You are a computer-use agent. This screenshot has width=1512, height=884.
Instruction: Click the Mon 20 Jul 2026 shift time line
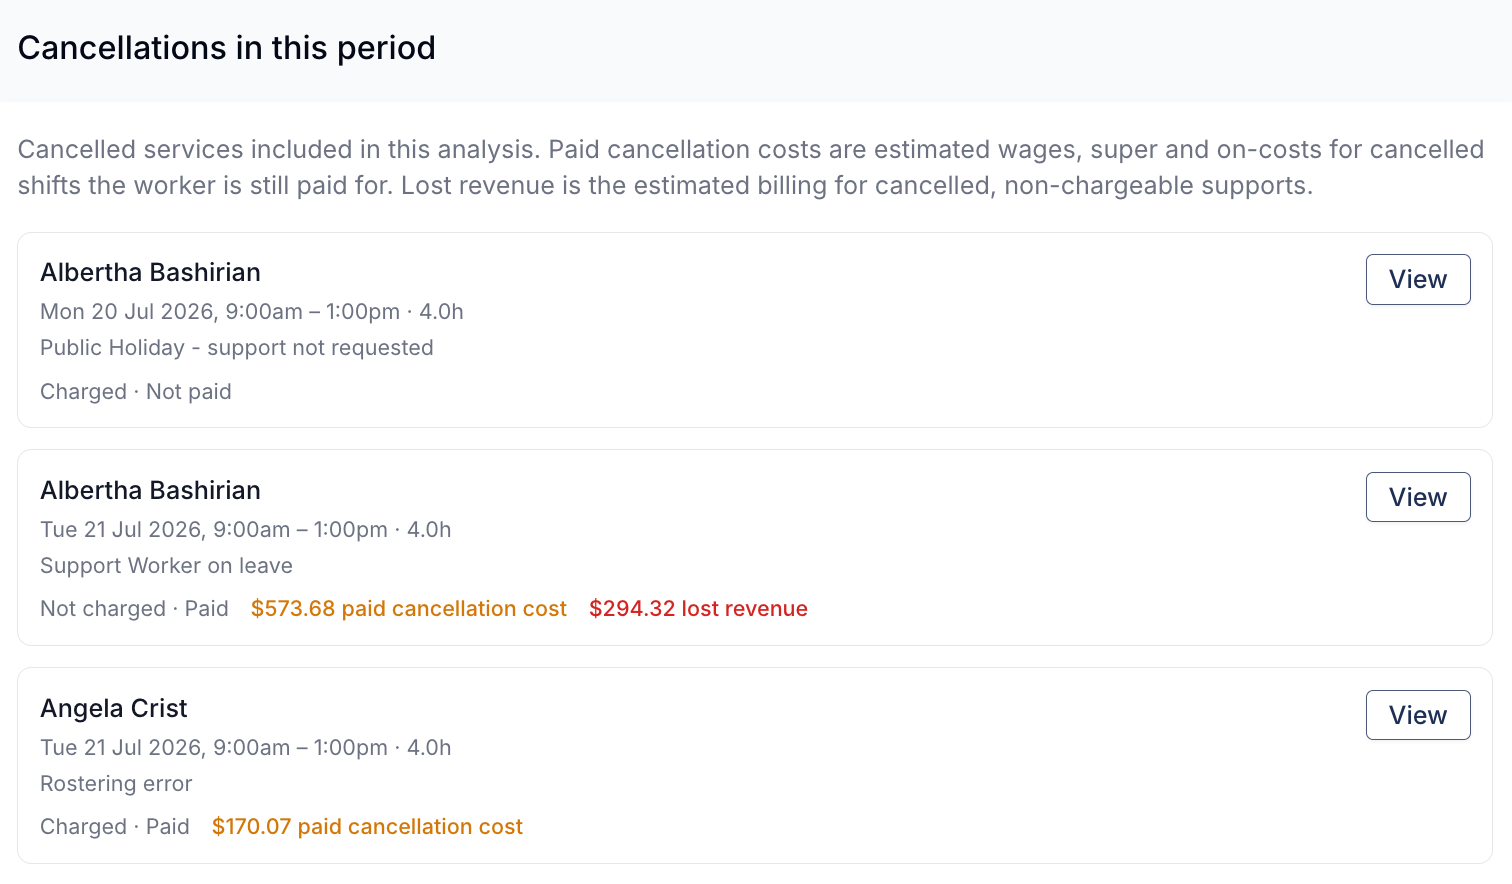252,311
